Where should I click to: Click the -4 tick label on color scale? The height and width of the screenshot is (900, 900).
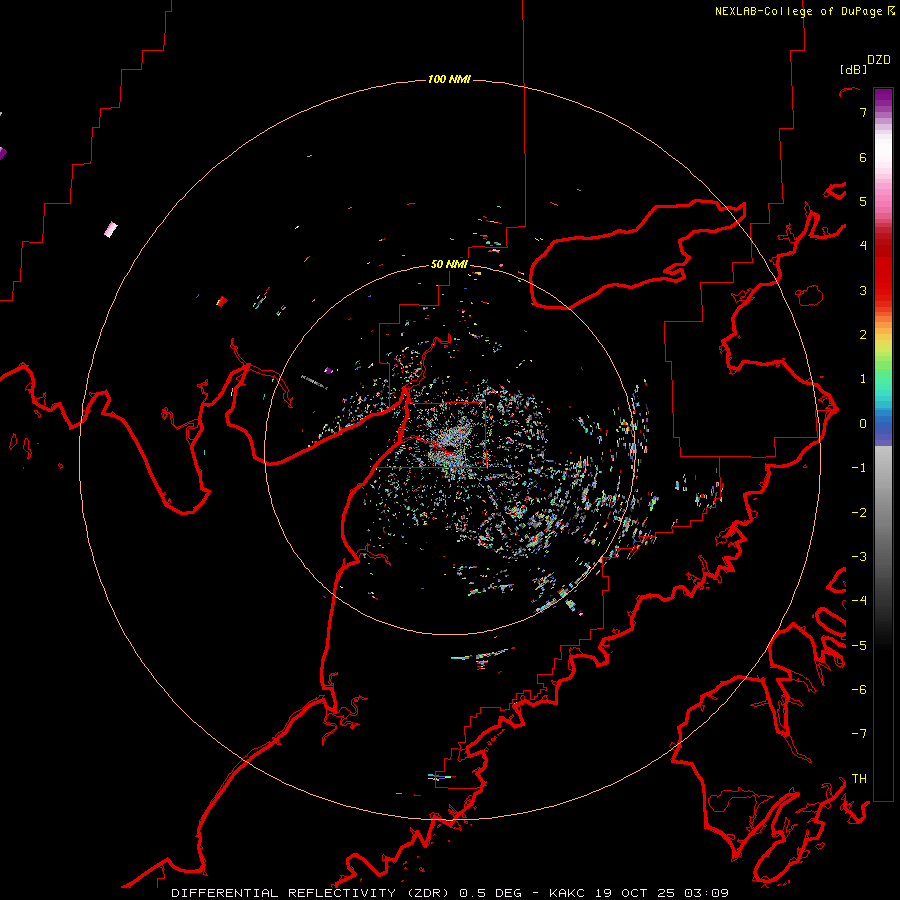(x=859, y=601)
